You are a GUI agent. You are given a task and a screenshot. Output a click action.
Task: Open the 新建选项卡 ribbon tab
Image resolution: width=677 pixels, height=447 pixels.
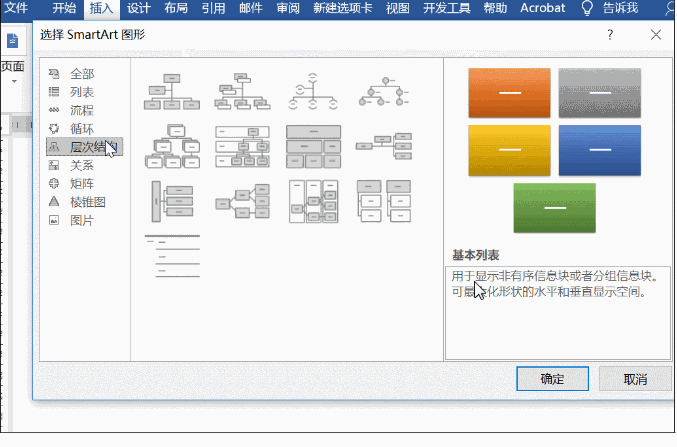point(343,8)
